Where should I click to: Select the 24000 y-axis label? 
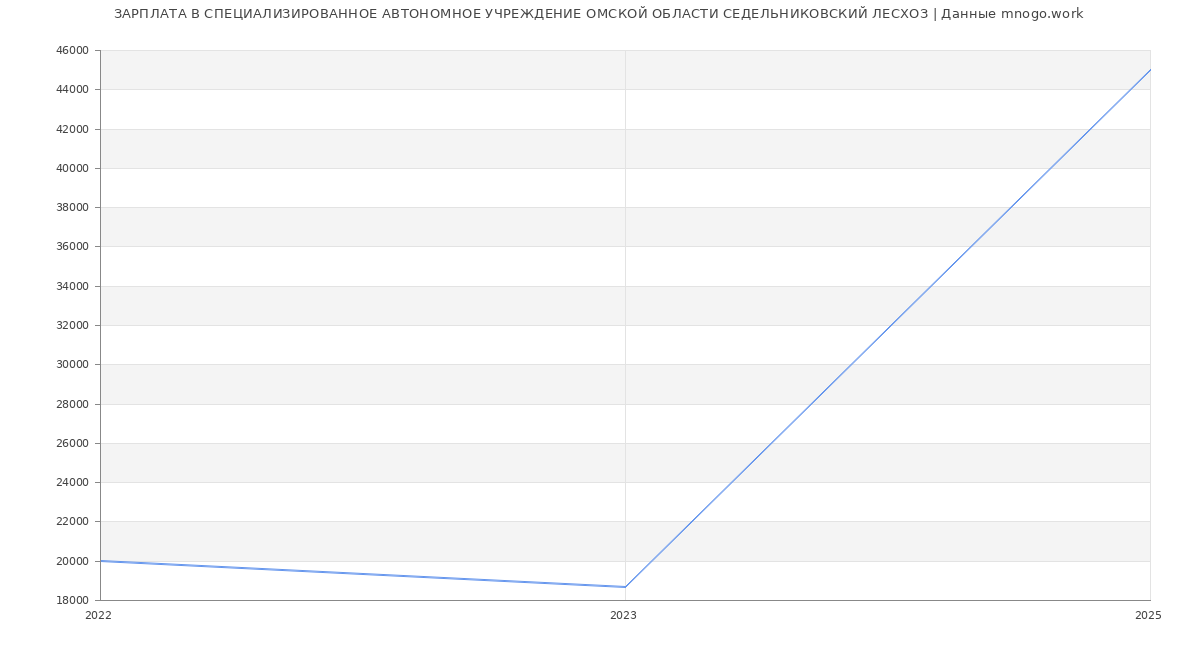(x=72, y=483)
